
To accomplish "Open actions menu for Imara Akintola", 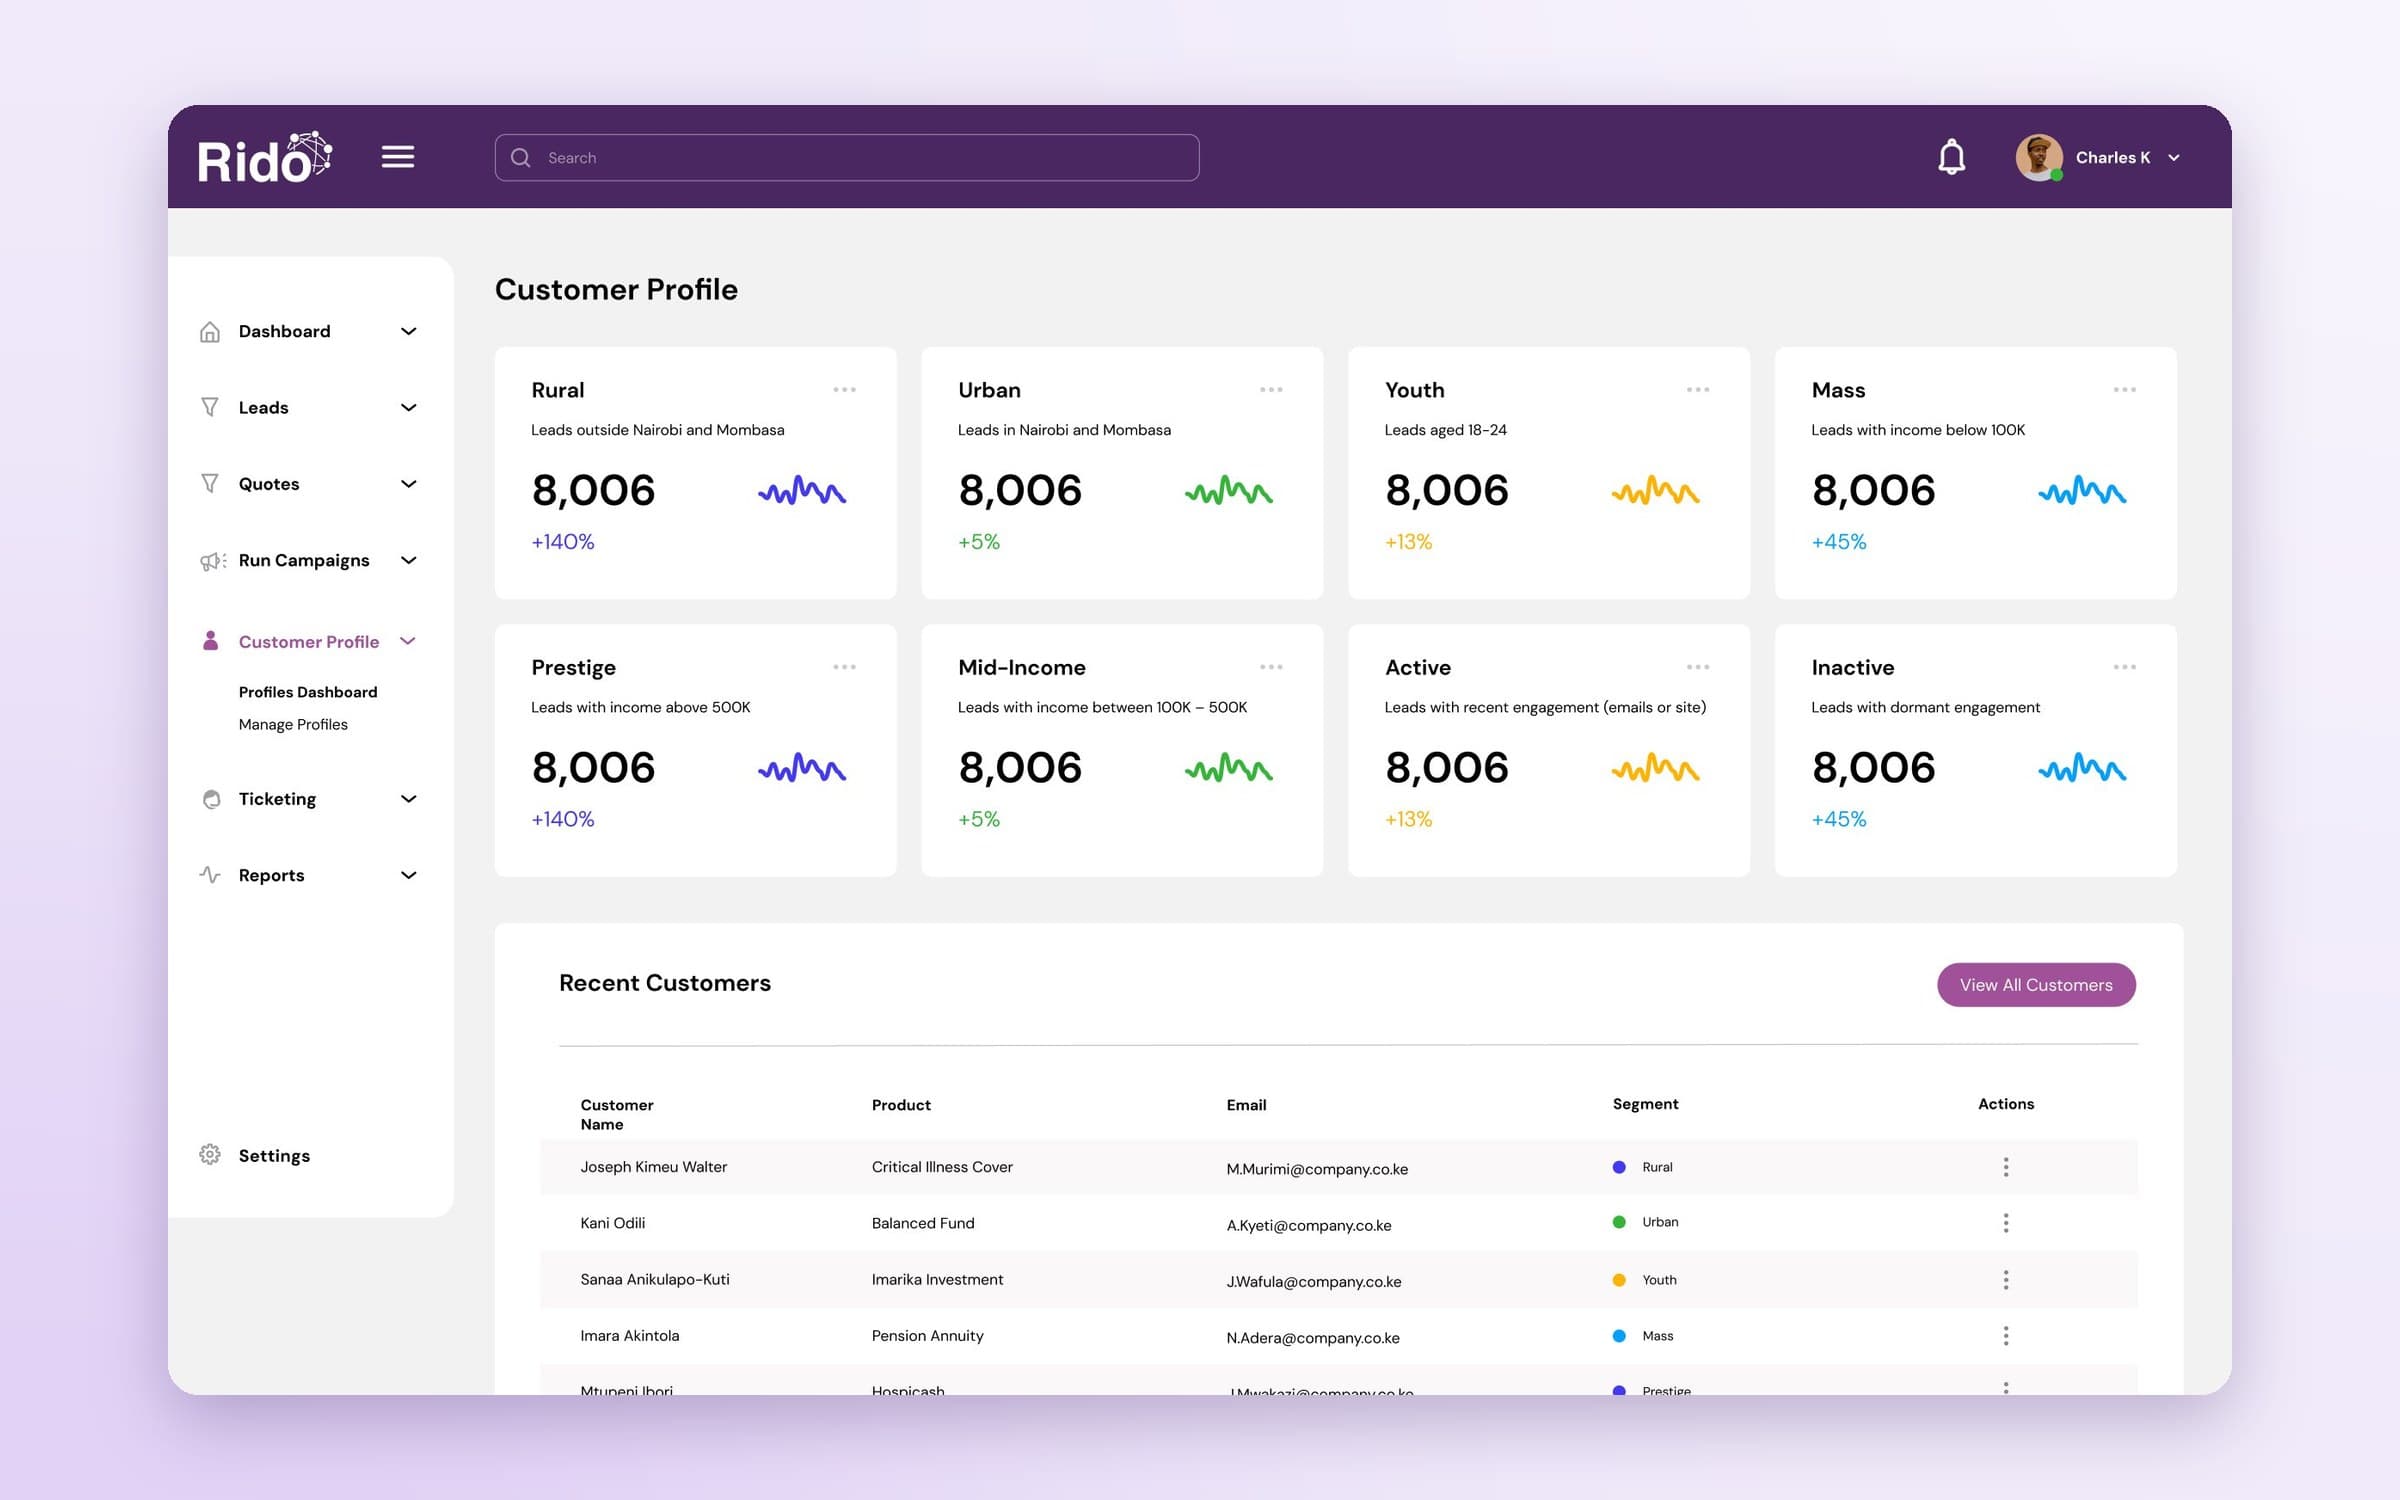I will click(2006, 1336).
